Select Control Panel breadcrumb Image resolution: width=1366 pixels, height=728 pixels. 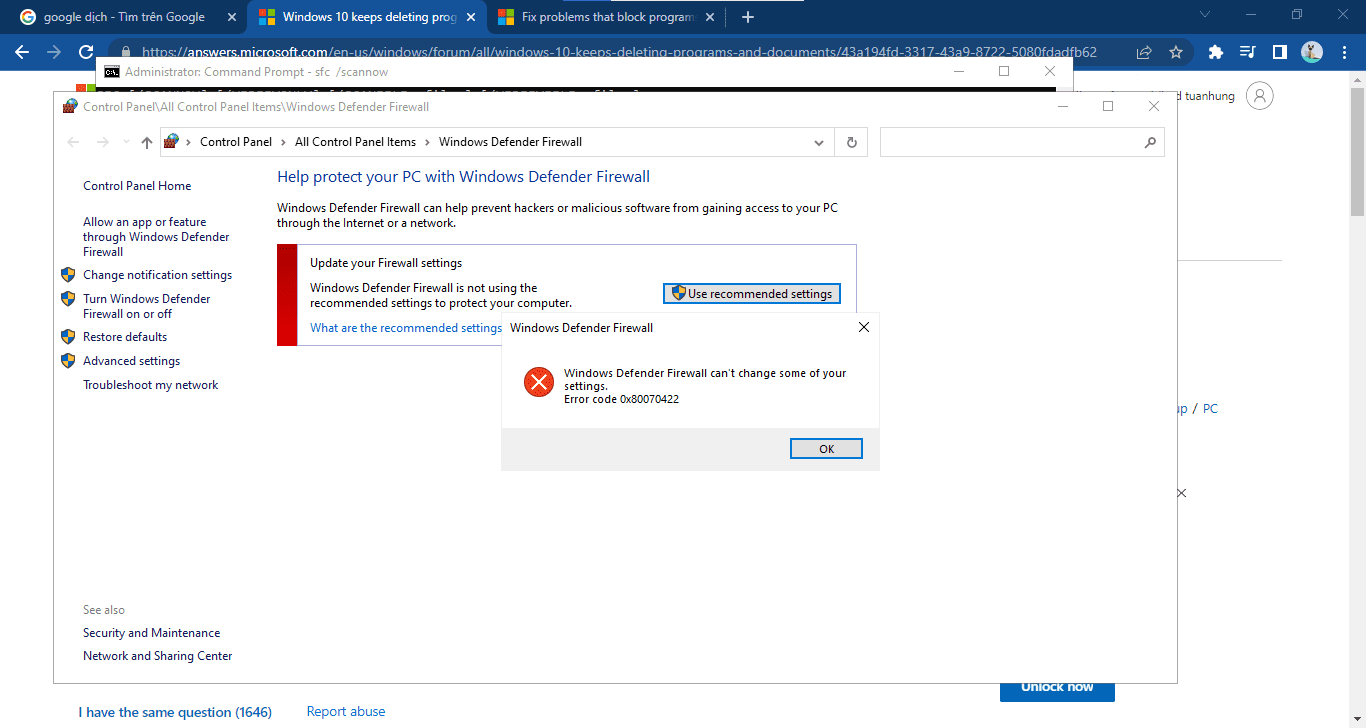[236, 142]
